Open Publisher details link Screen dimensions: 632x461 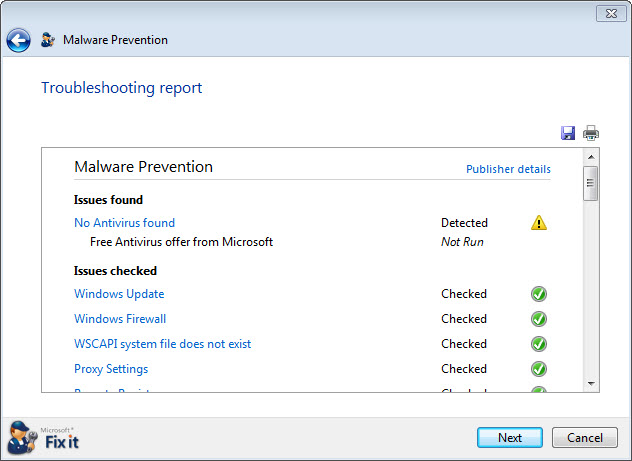(508, 169)
